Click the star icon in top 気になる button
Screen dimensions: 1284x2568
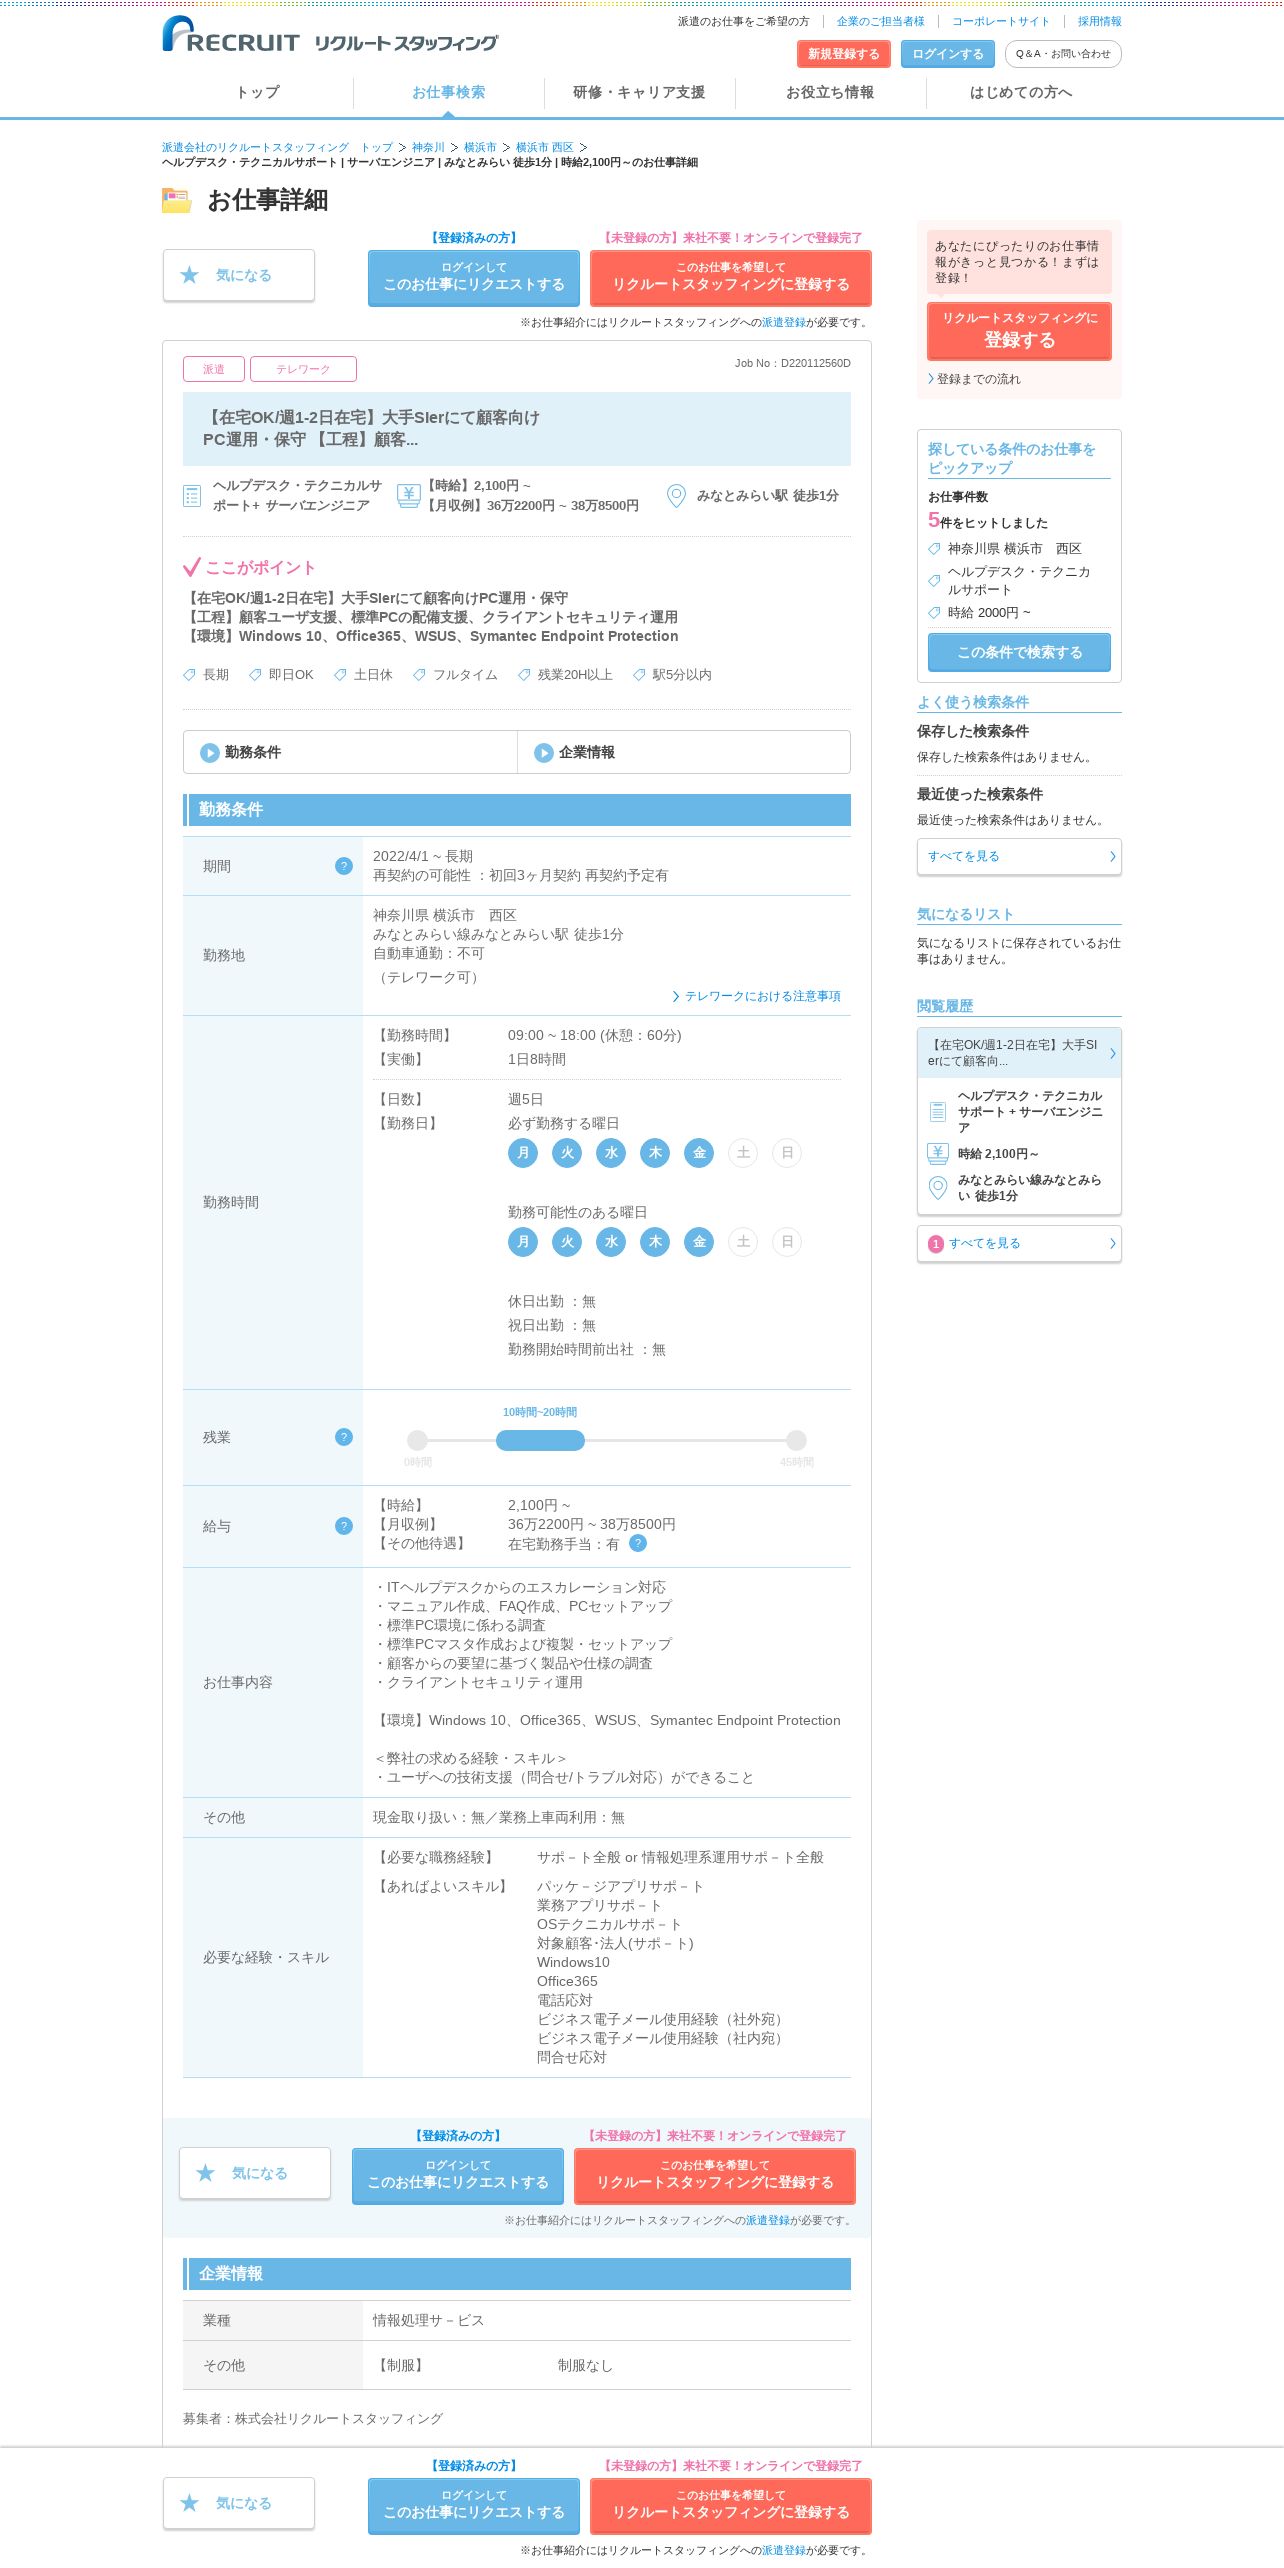click(189, 275)
